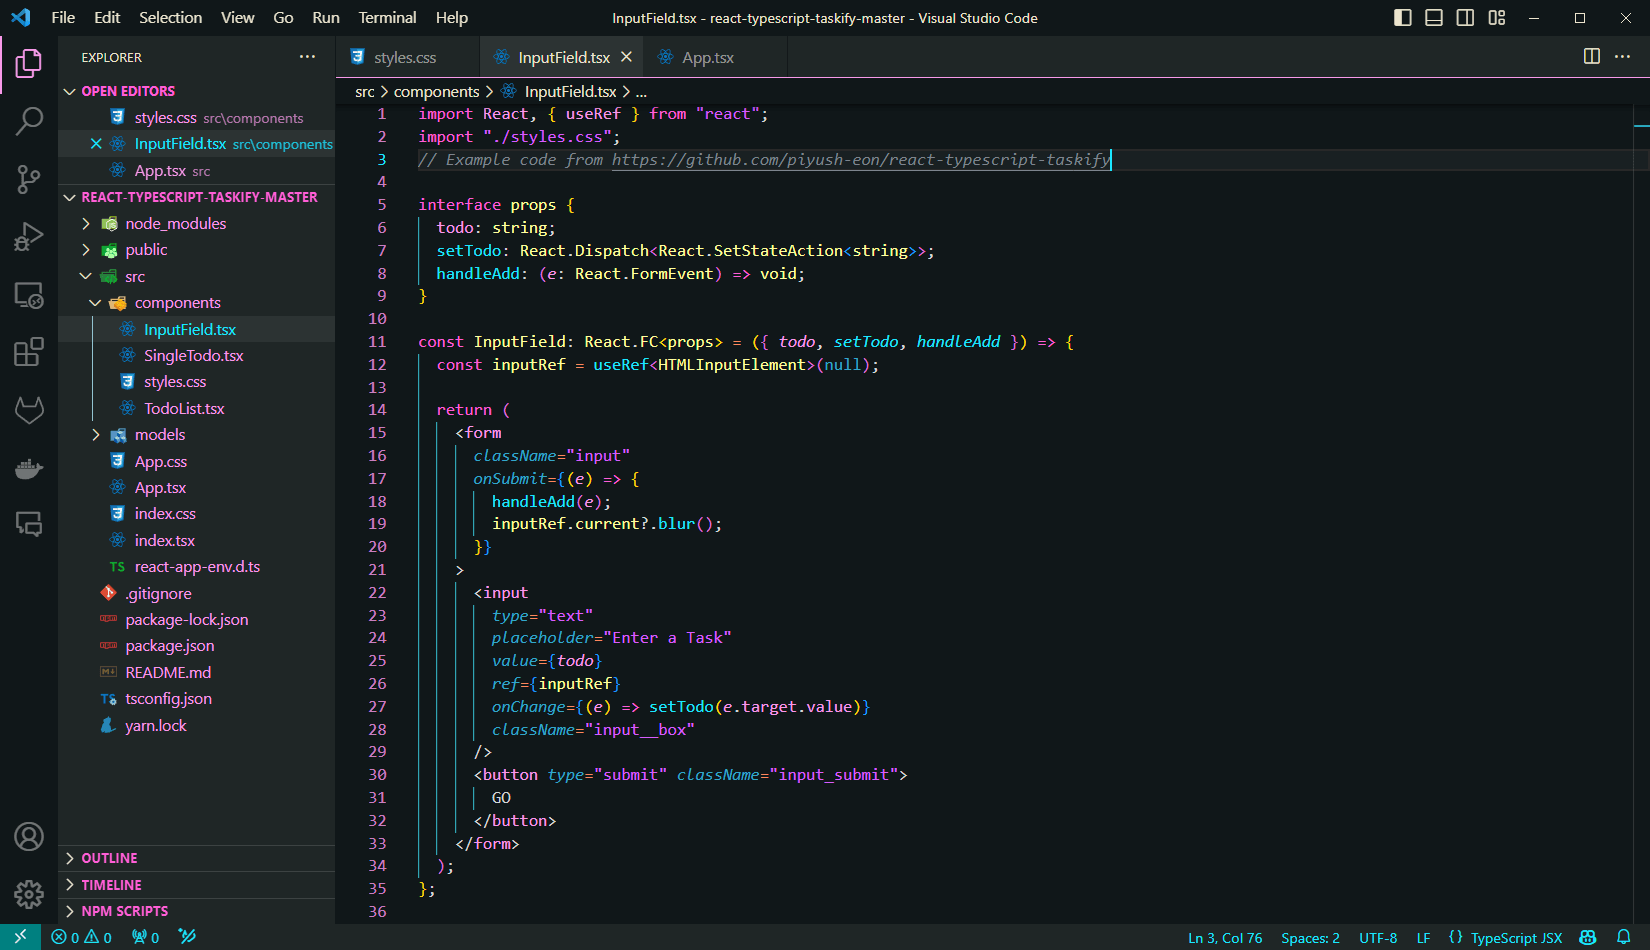Change indentation via Spaces: 2
This screenshot has width=1650, height=950.
1310,938
